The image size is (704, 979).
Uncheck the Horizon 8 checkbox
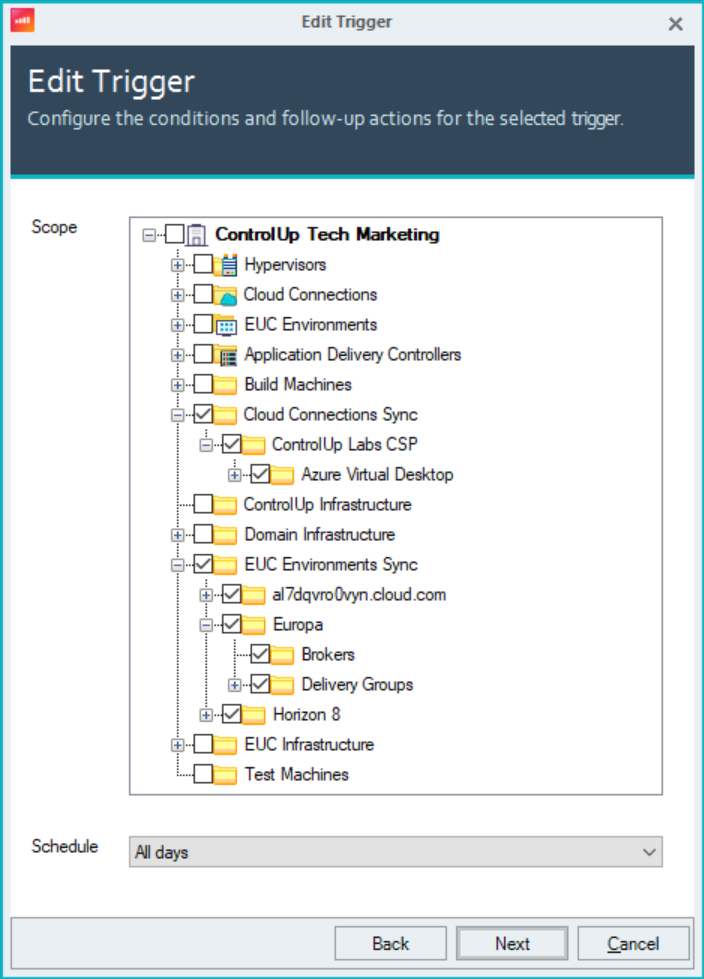[232, 714]
